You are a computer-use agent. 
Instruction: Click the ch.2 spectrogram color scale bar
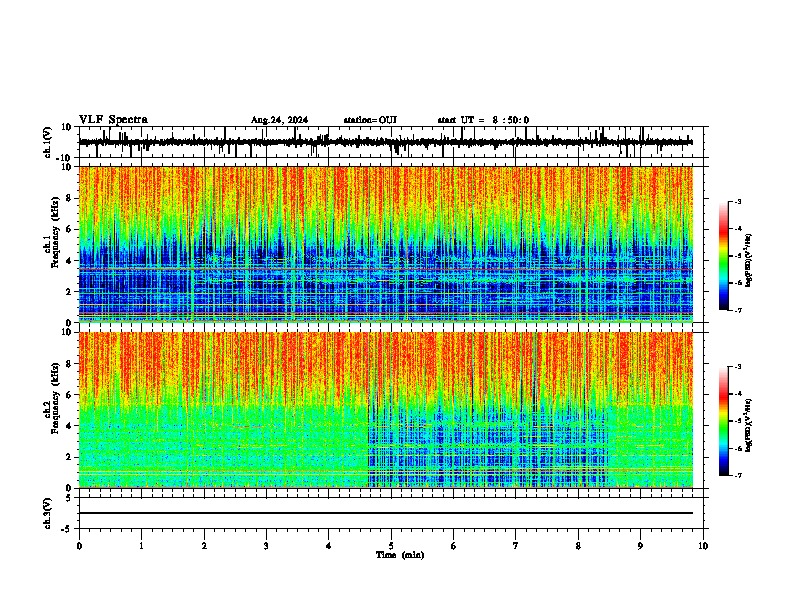pyautogui.click(x=724, y=421)
